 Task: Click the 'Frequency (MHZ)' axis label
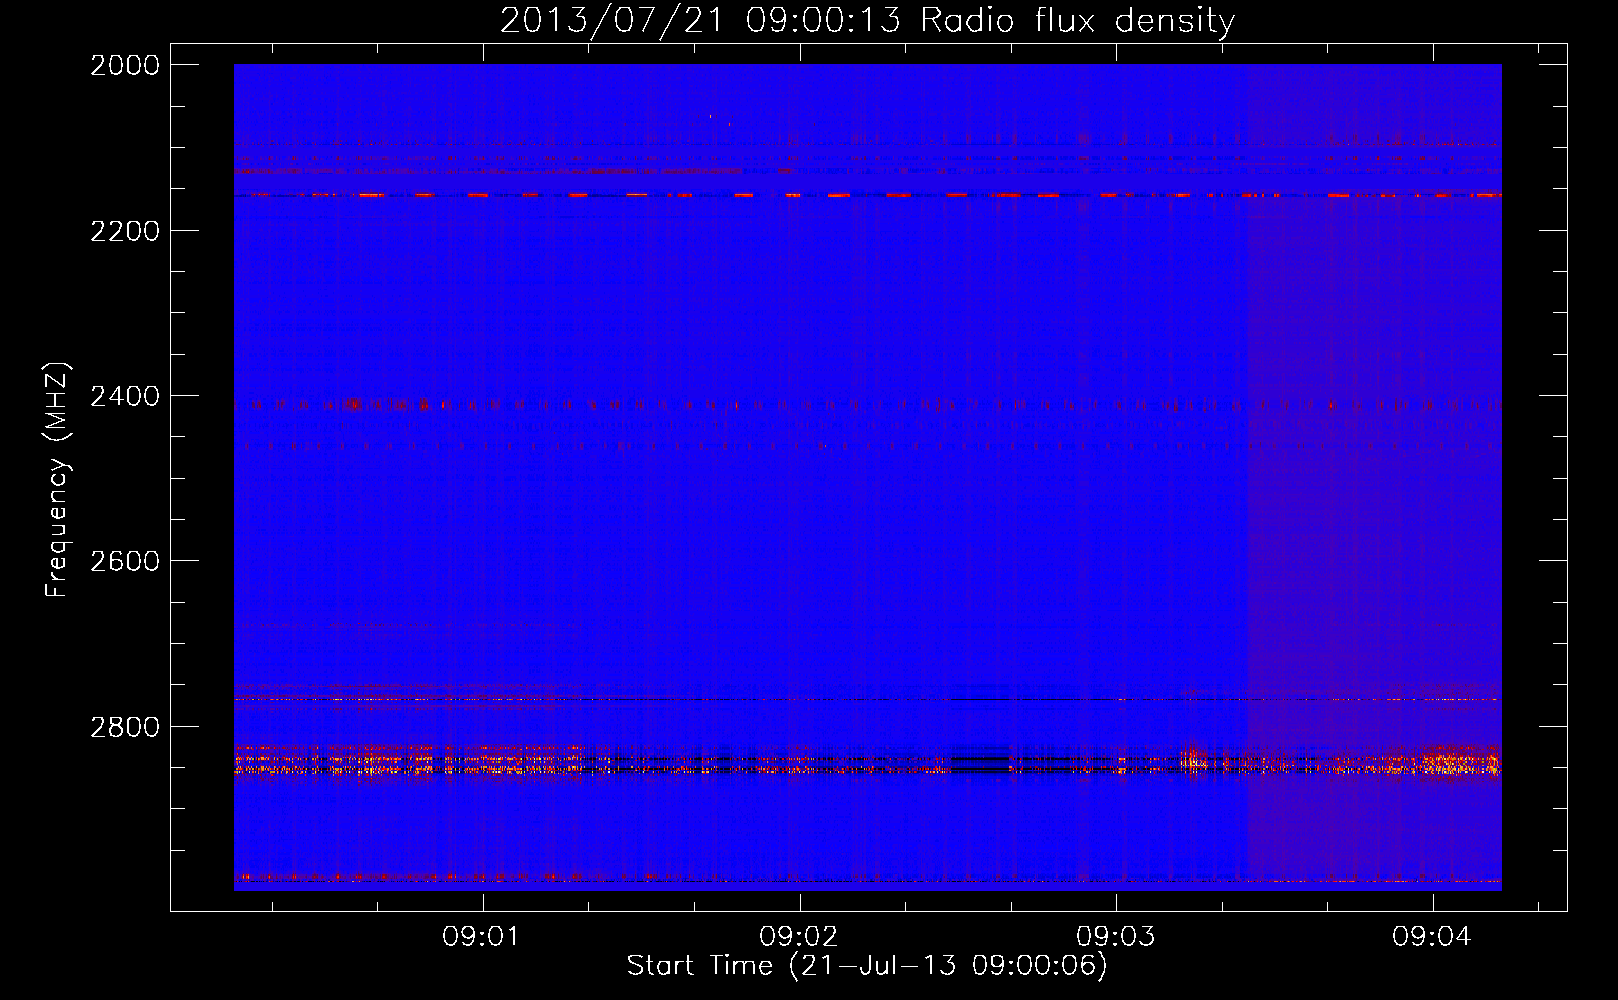[57, 480]
